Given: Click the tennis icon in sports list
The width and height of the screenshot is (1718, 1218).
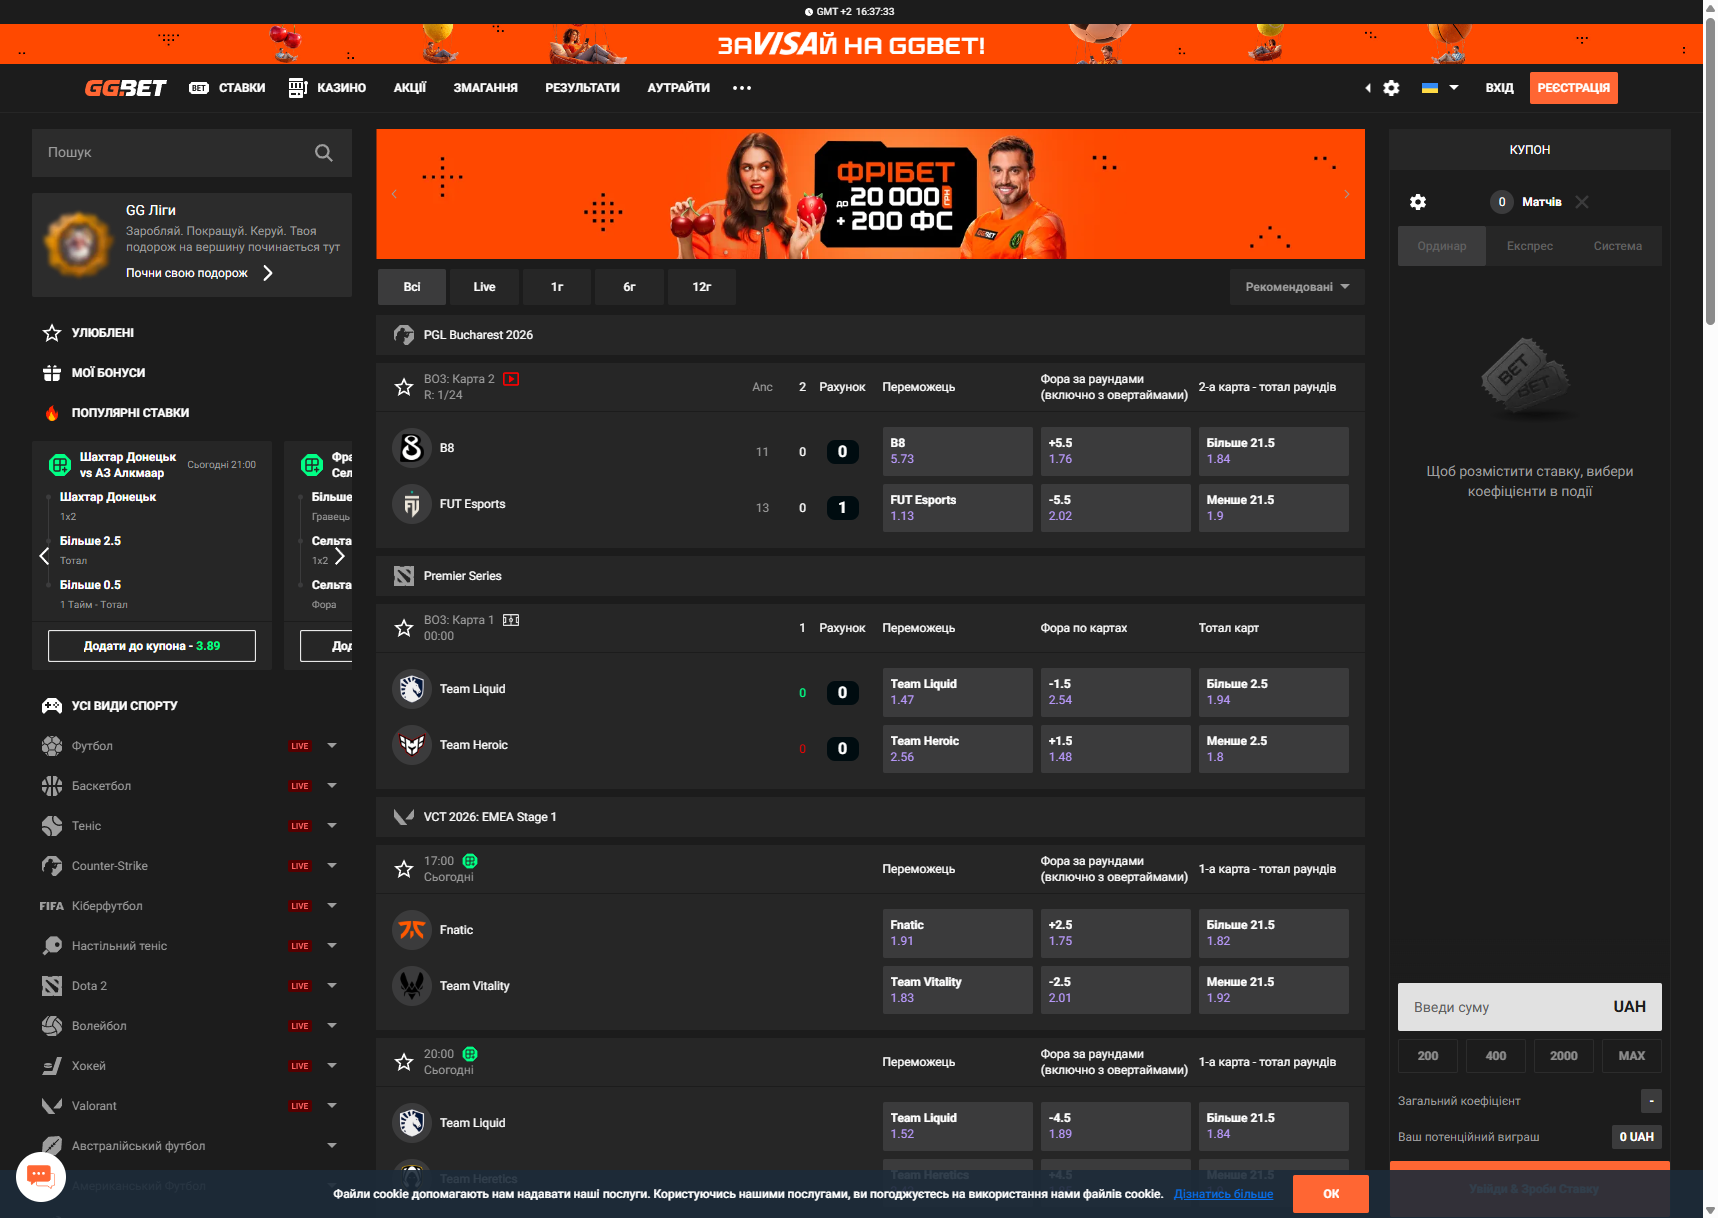Looking at the screenshot, I should (52, 826).
